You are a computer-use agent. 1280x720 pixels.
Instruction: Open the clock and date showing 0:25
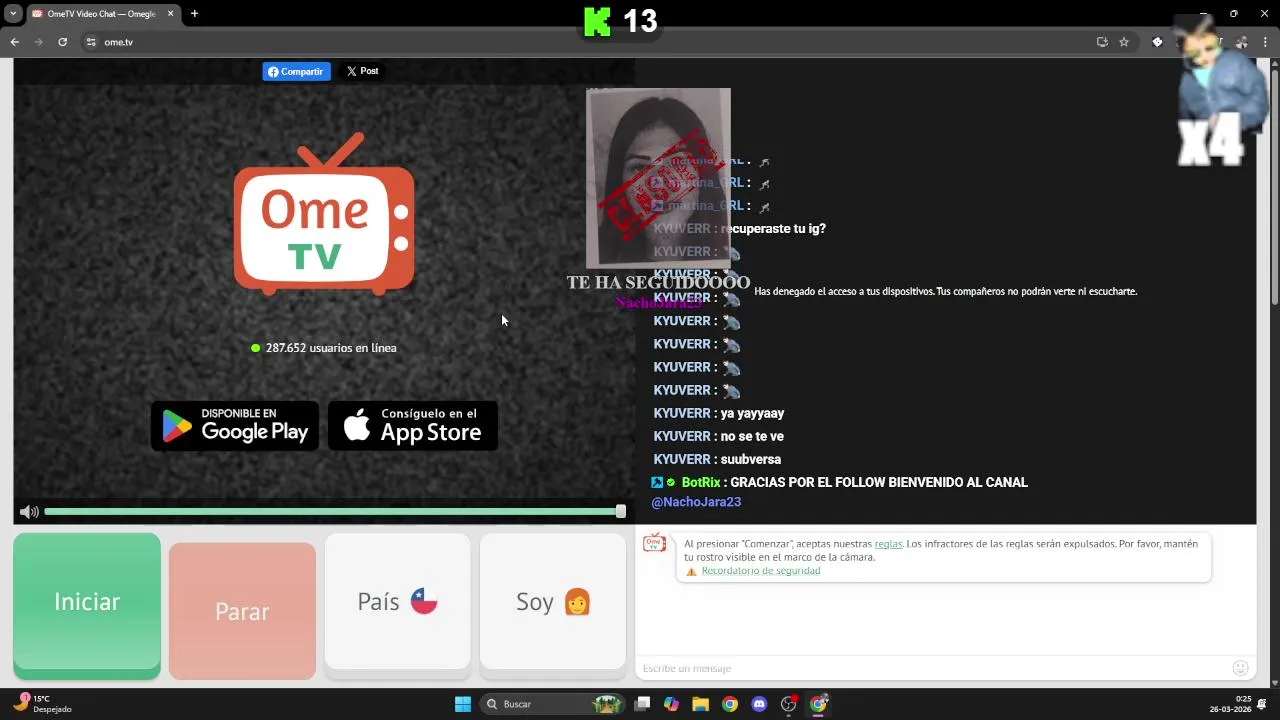point(1231,704)
